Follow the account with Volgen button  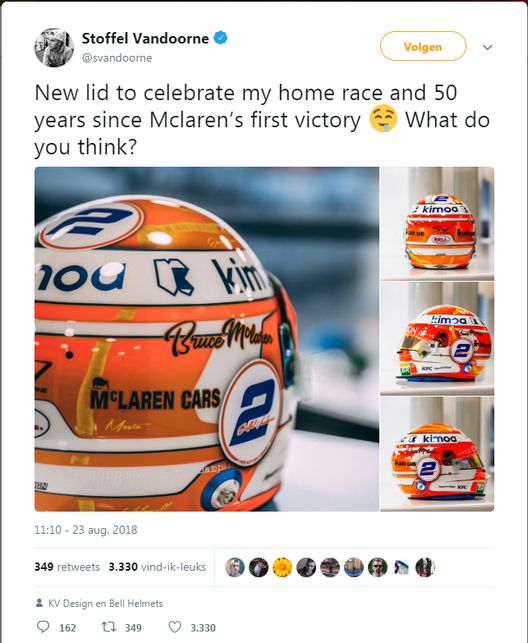pos(423,46)
